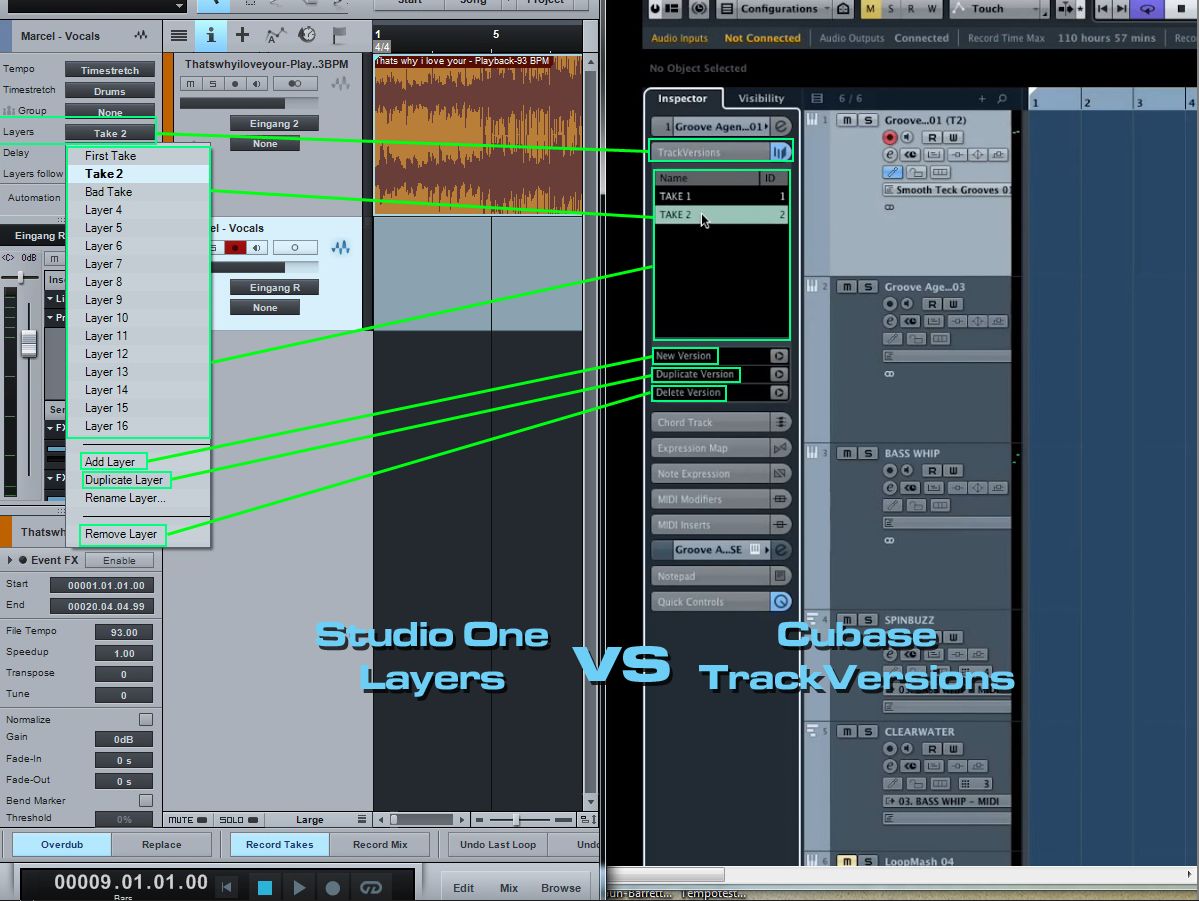Screen dimensions: 1199x901
Task: Click blue waveform icon on Vocals track
Action: coord(340,247)
